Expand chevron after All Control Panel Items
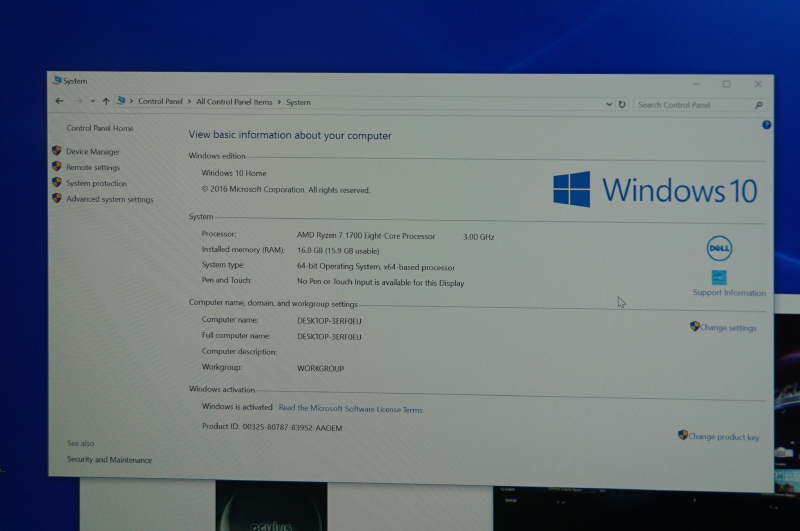This screenshot has width=800, height=531. coord(279,102)
